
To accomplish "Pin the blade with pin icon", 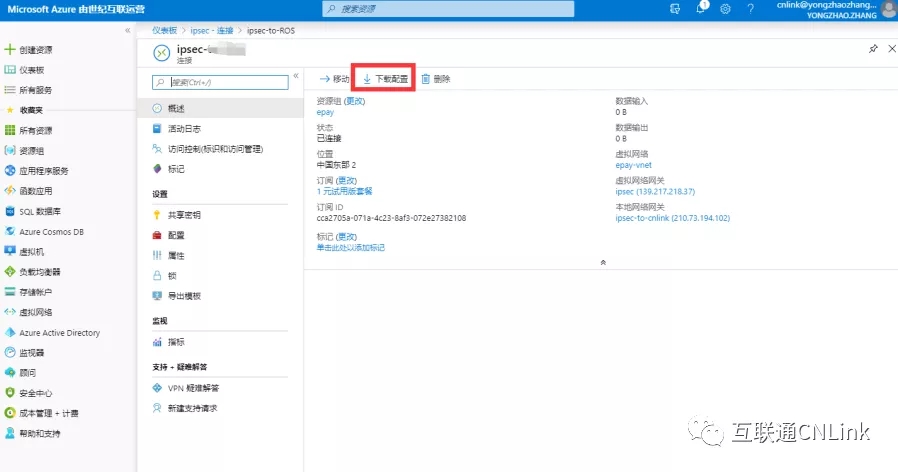I will (873, 49).
